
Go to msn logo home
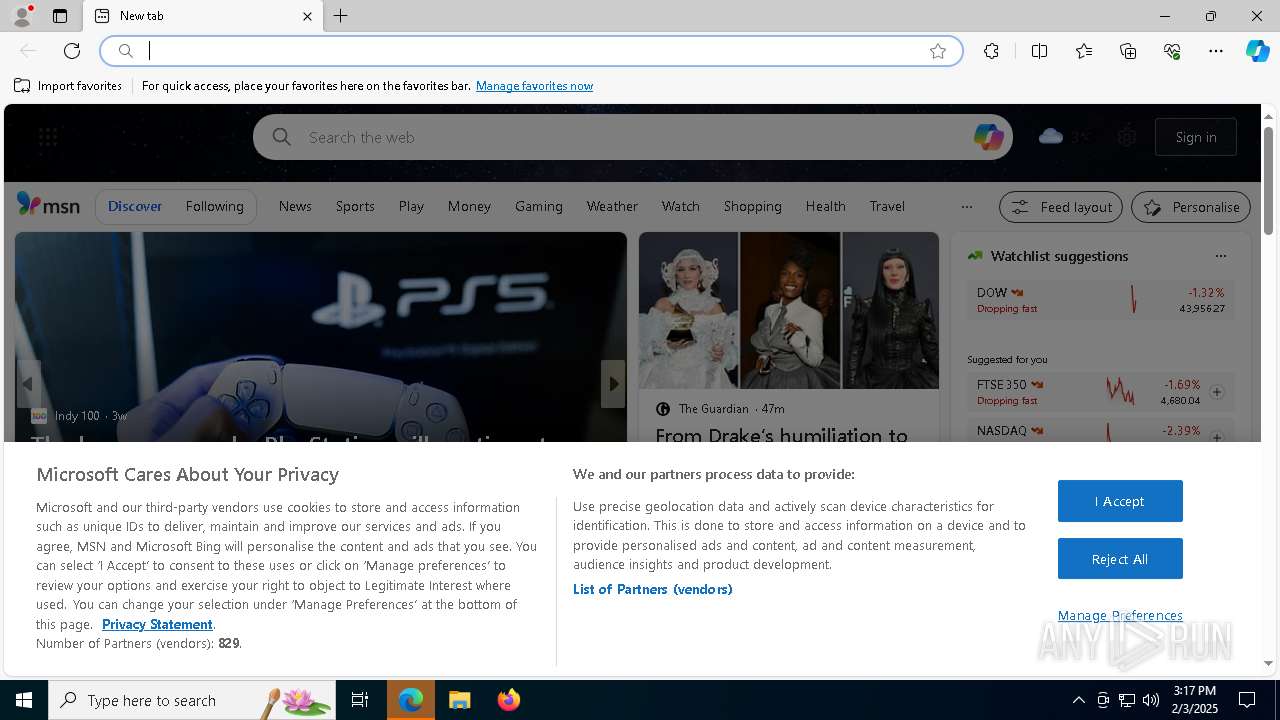pyautogui.click(x=48, y=205)
